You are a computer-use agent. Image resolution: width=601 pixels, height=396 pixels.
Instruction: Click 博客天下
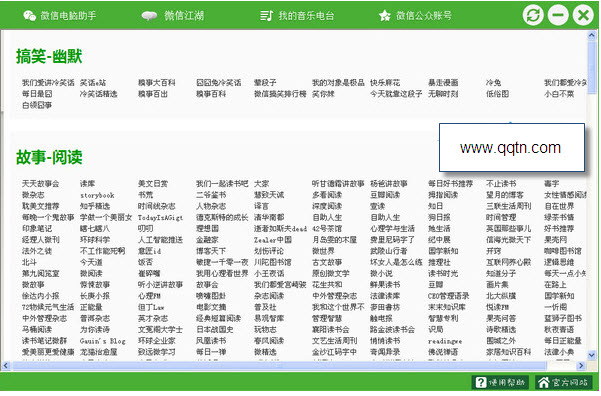(x=211, y=251)
